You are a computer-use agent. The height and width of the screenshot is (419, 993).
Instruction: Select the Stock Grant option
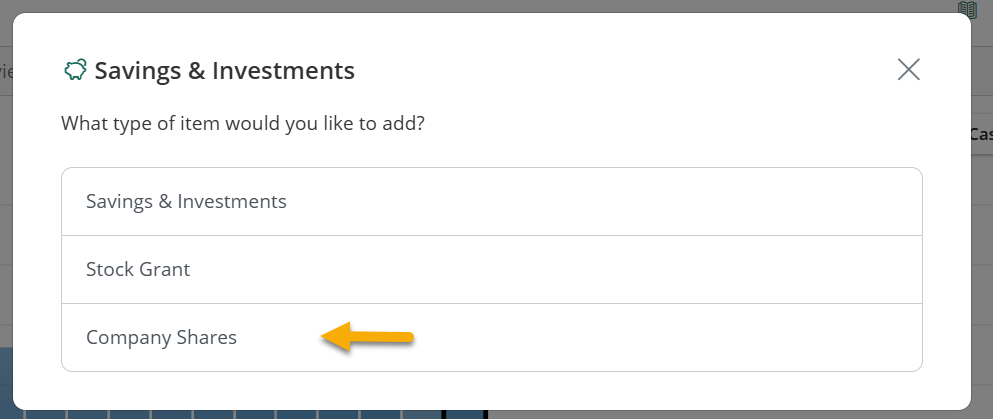[491, 270]
